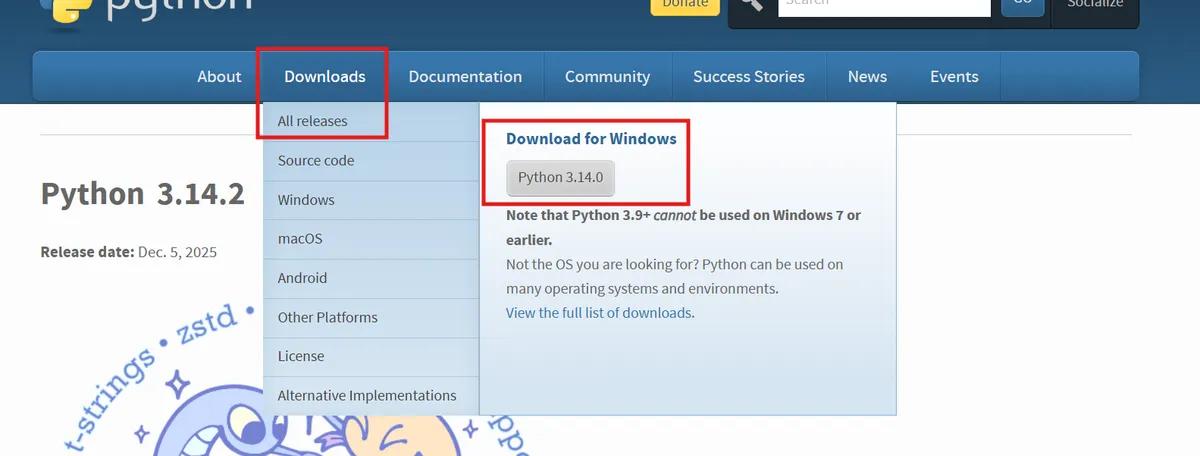The width and height of the screenshot is (1200, 456).
Task: Click the yellow Donate button
Action: tap(685, 5)
